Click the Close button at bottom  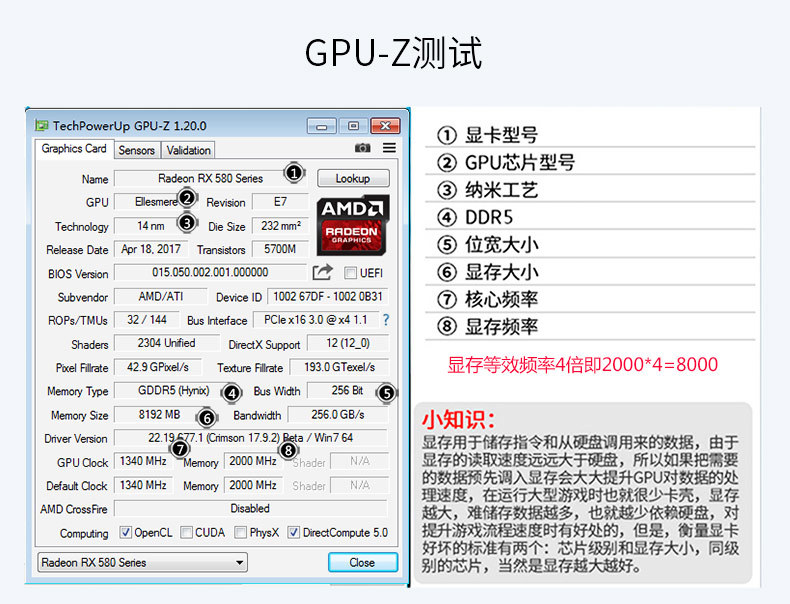pyautogui.click(x=363, y=562)
